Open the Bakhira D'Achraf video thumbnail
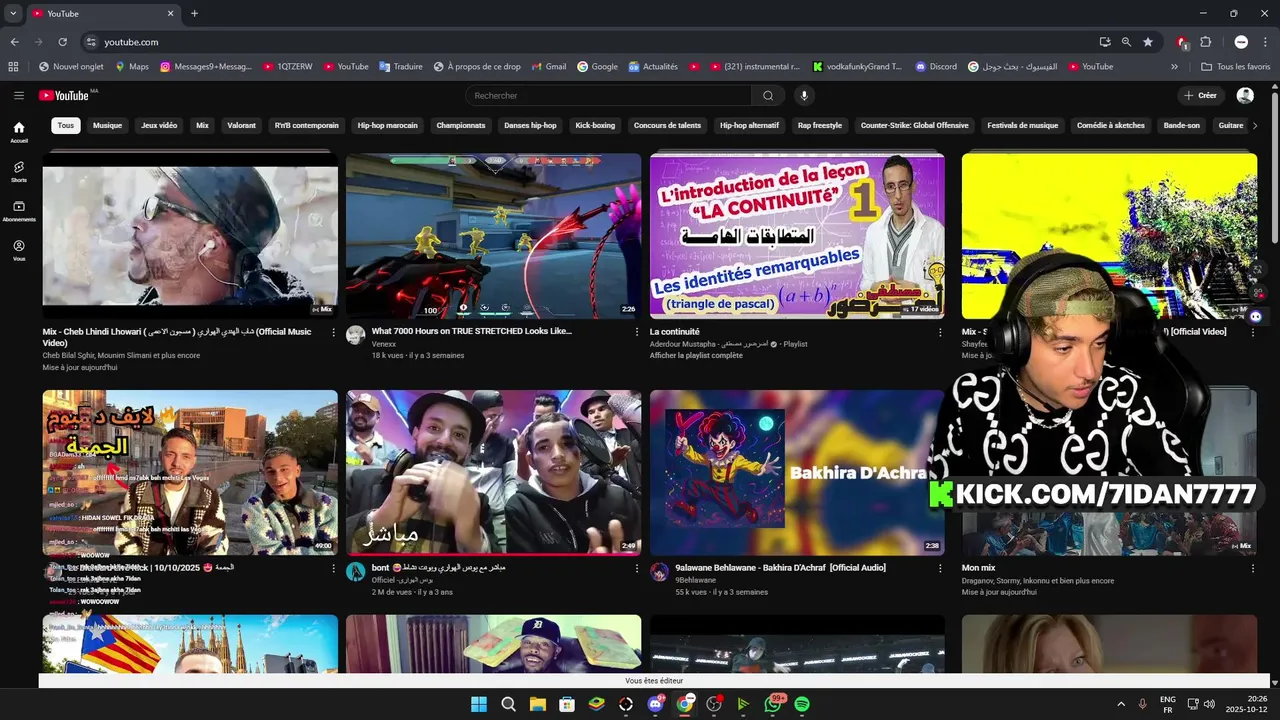The height and width of the screenshot is (720, 1280). pyautogui.click(x=797, y=472)
